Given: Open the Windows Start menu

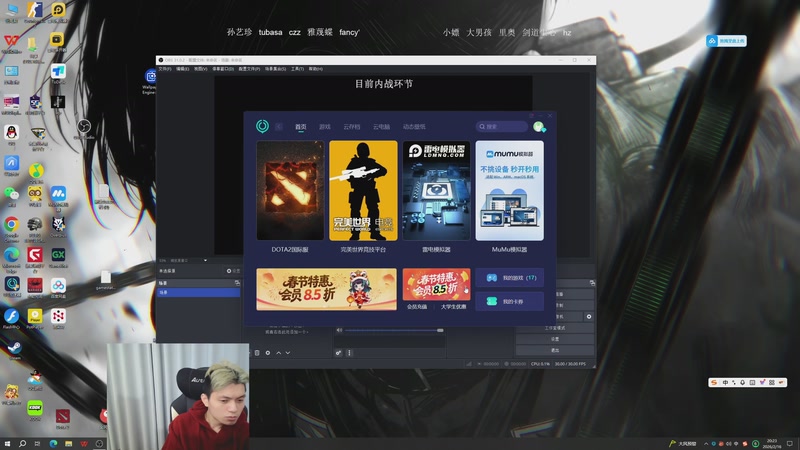Looking at the screenshot, I should pyautogui.click(x=7, y=444).
